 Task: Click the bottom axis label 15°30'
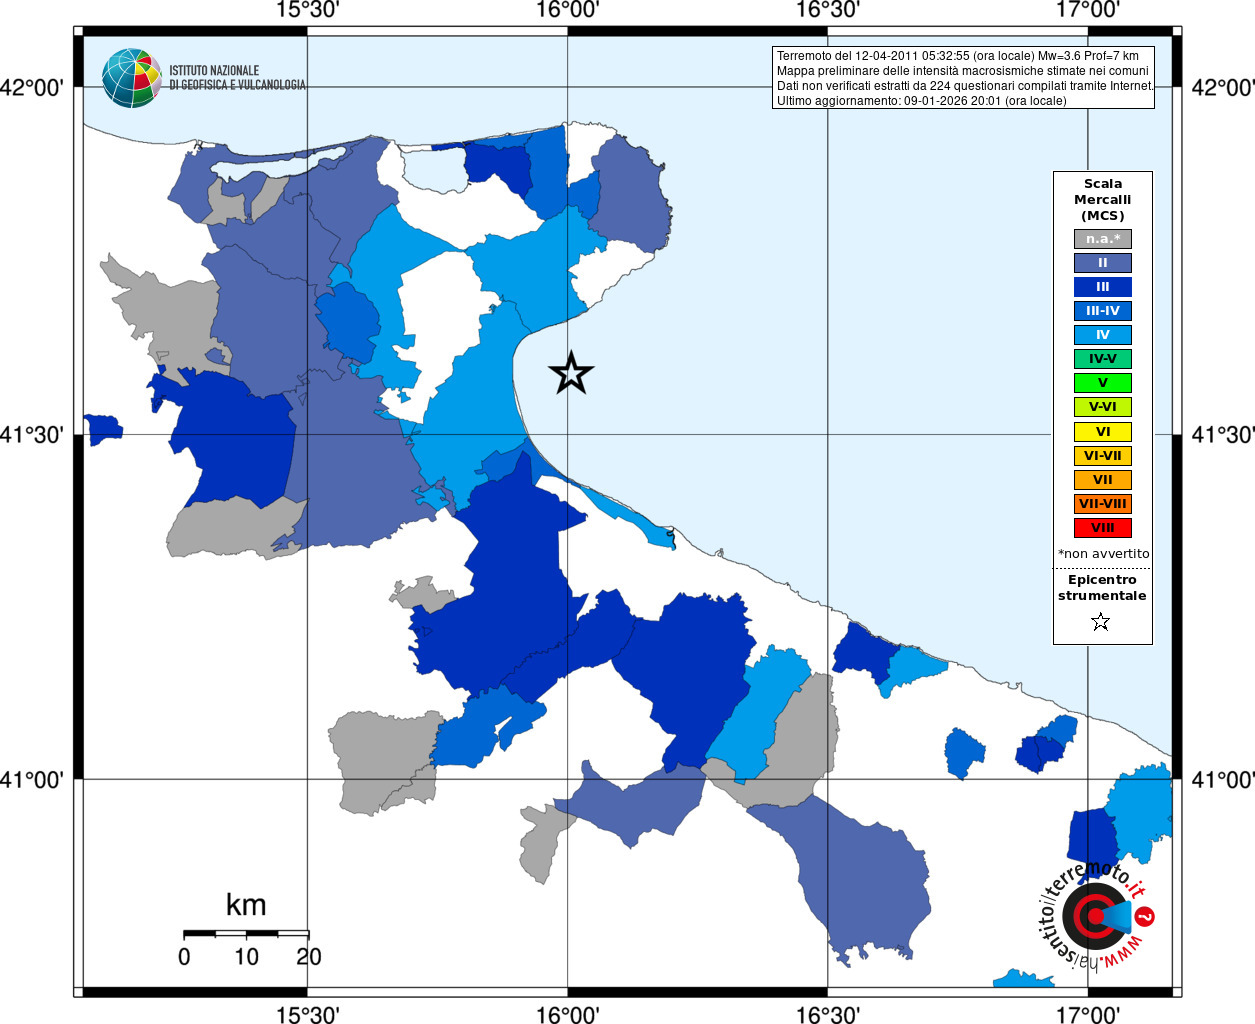(x=308, y=1015)
